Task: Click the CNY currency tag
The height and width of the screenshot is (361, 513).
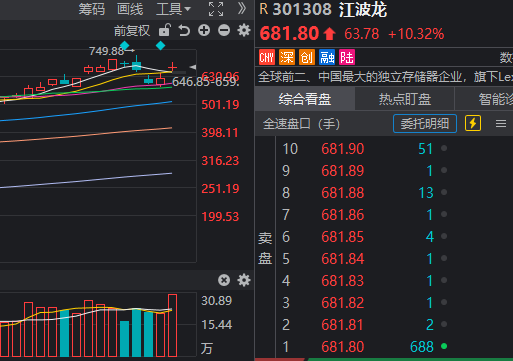Action: pos(267,57)
